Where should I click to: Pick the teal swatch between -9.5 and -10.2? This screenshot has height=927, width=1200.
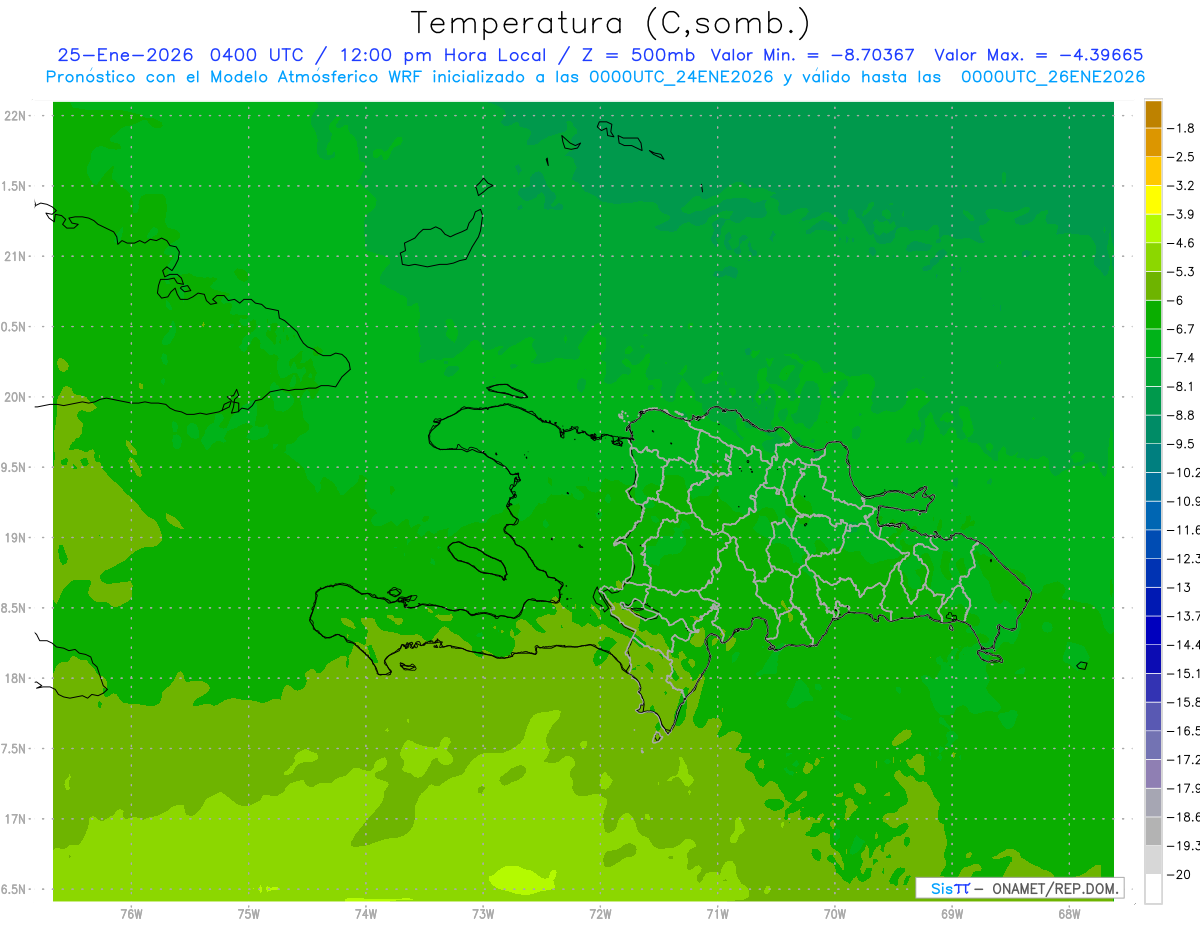click(1153, 458)
